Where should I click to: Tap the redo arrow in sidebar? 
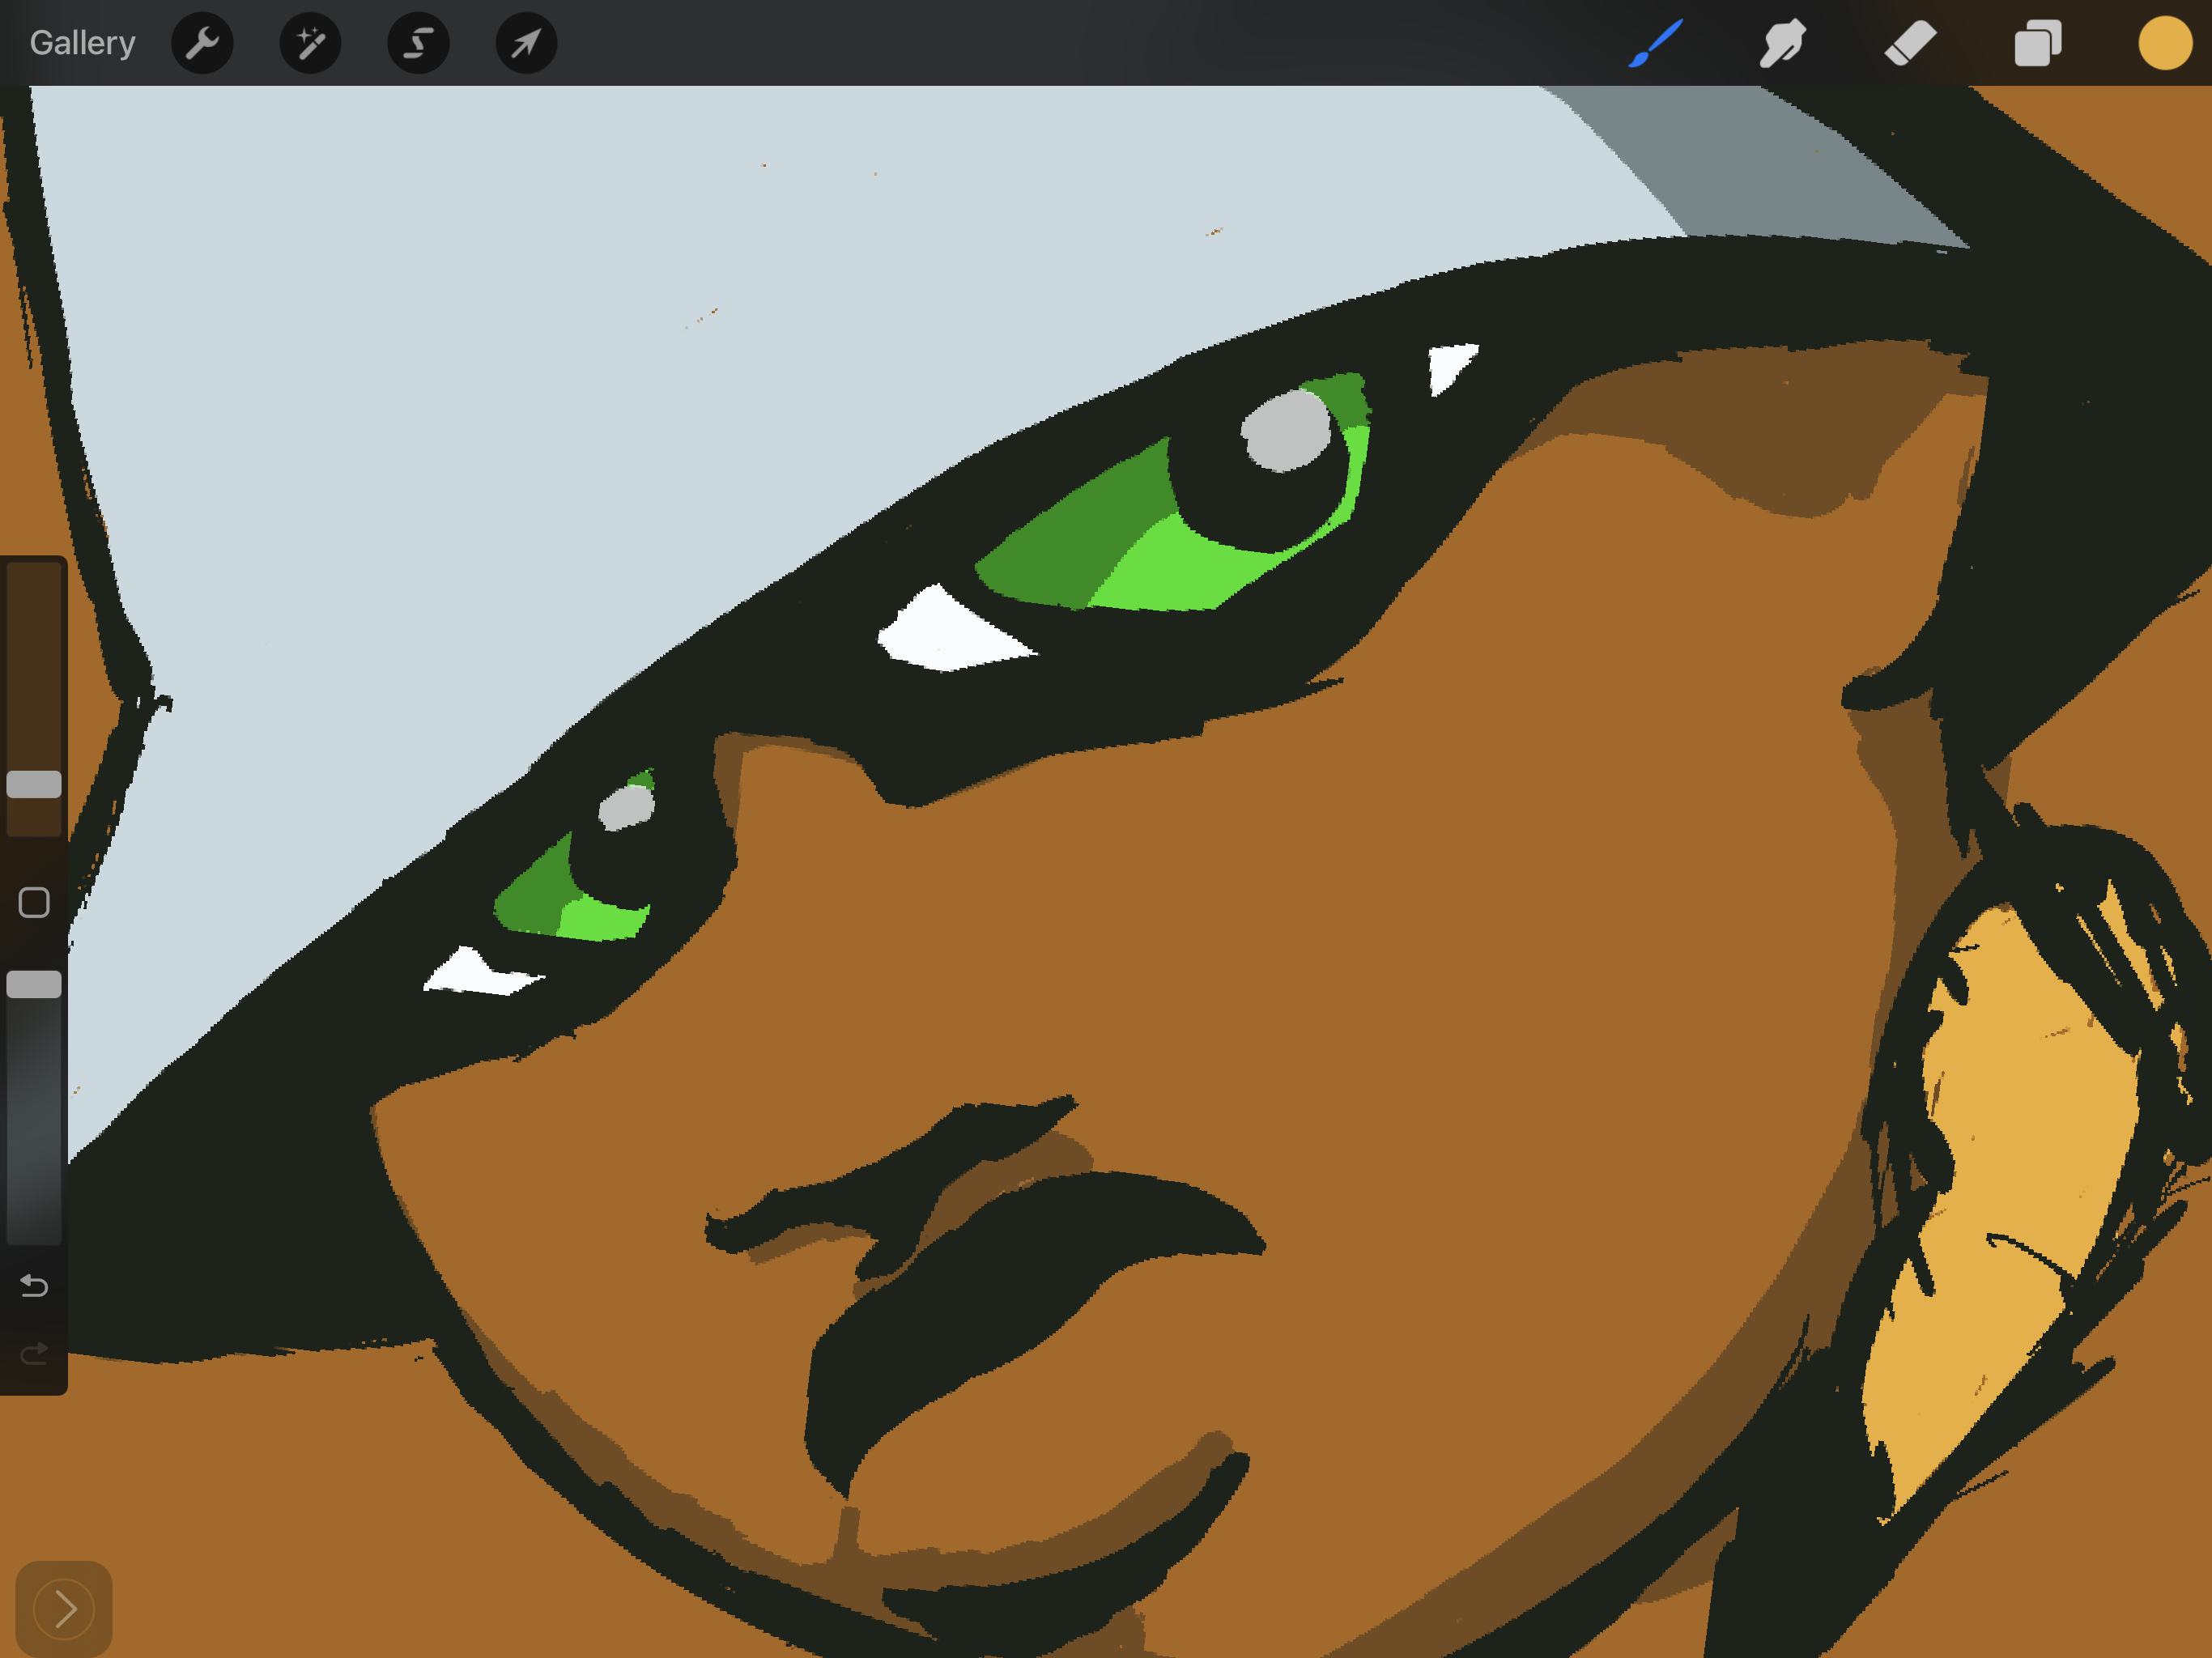pos(34,1353)
